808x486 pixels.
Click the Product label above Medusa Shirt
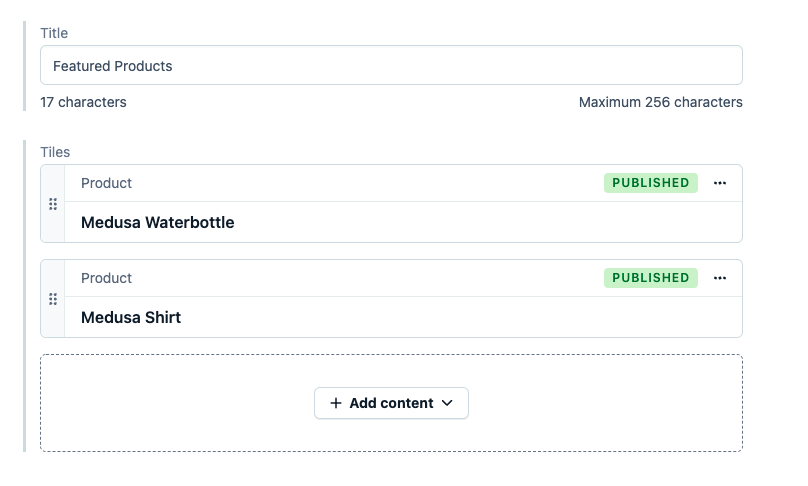(106, 278)
